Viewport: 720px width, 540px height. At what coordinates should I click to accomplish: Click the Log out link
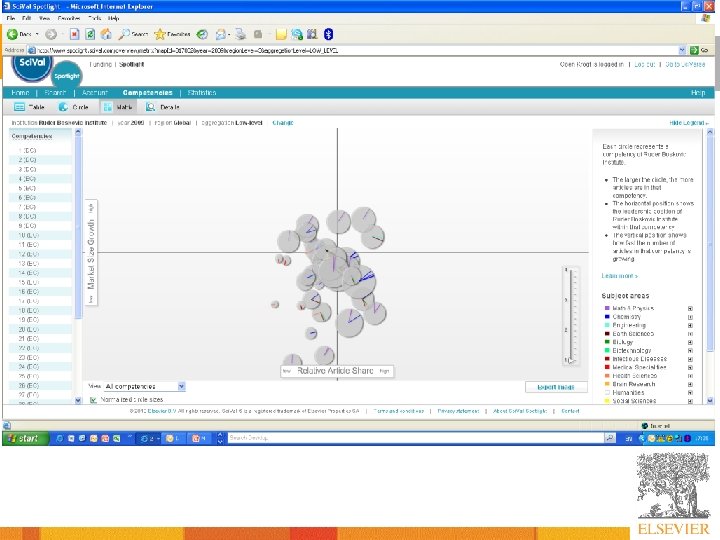tap(645, 64)
